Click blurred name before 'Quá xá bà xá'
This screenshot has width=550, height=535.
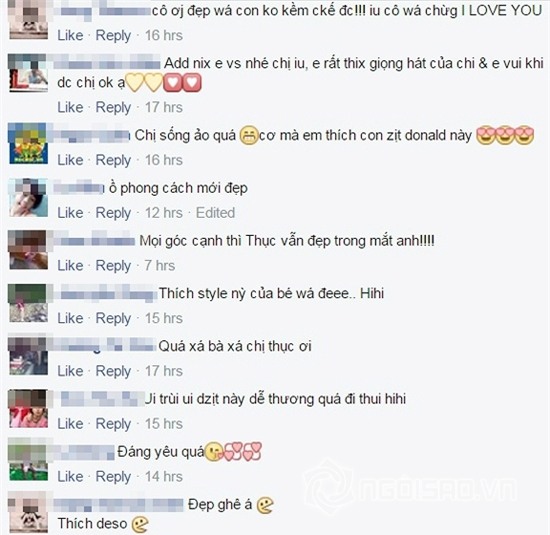coord(104,345)
